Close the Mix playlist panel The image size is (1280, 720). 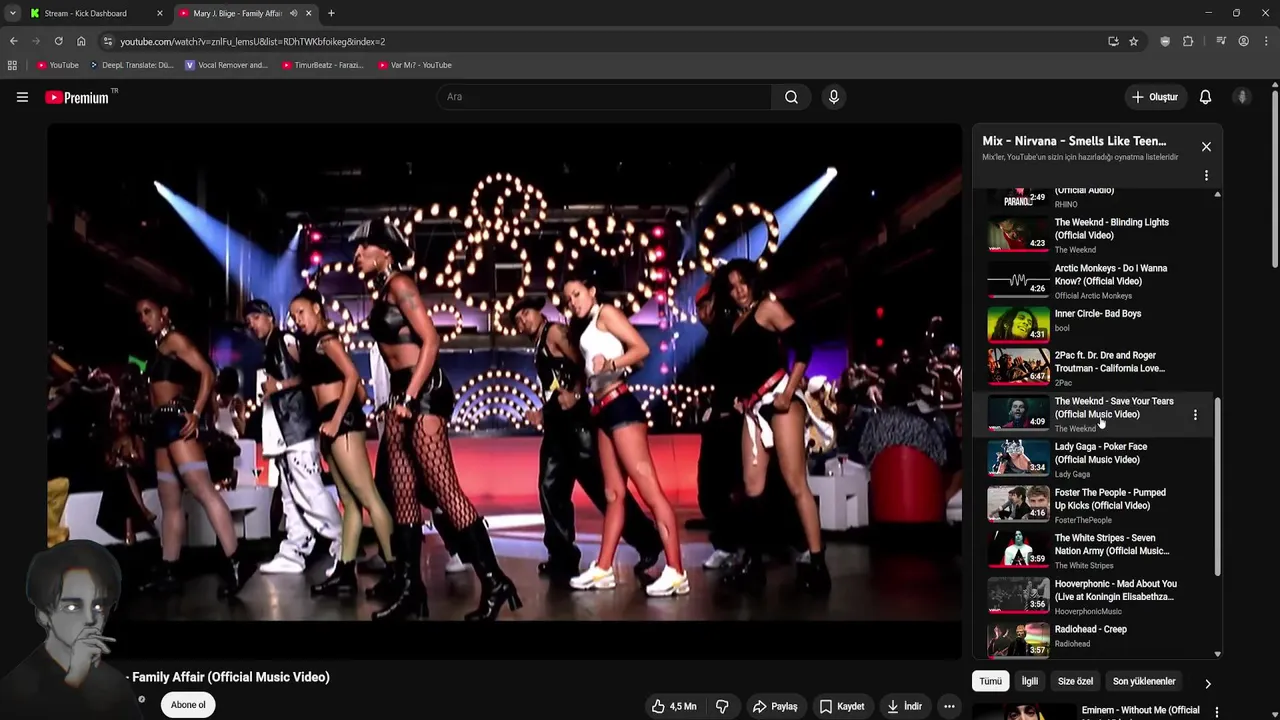1206,147
